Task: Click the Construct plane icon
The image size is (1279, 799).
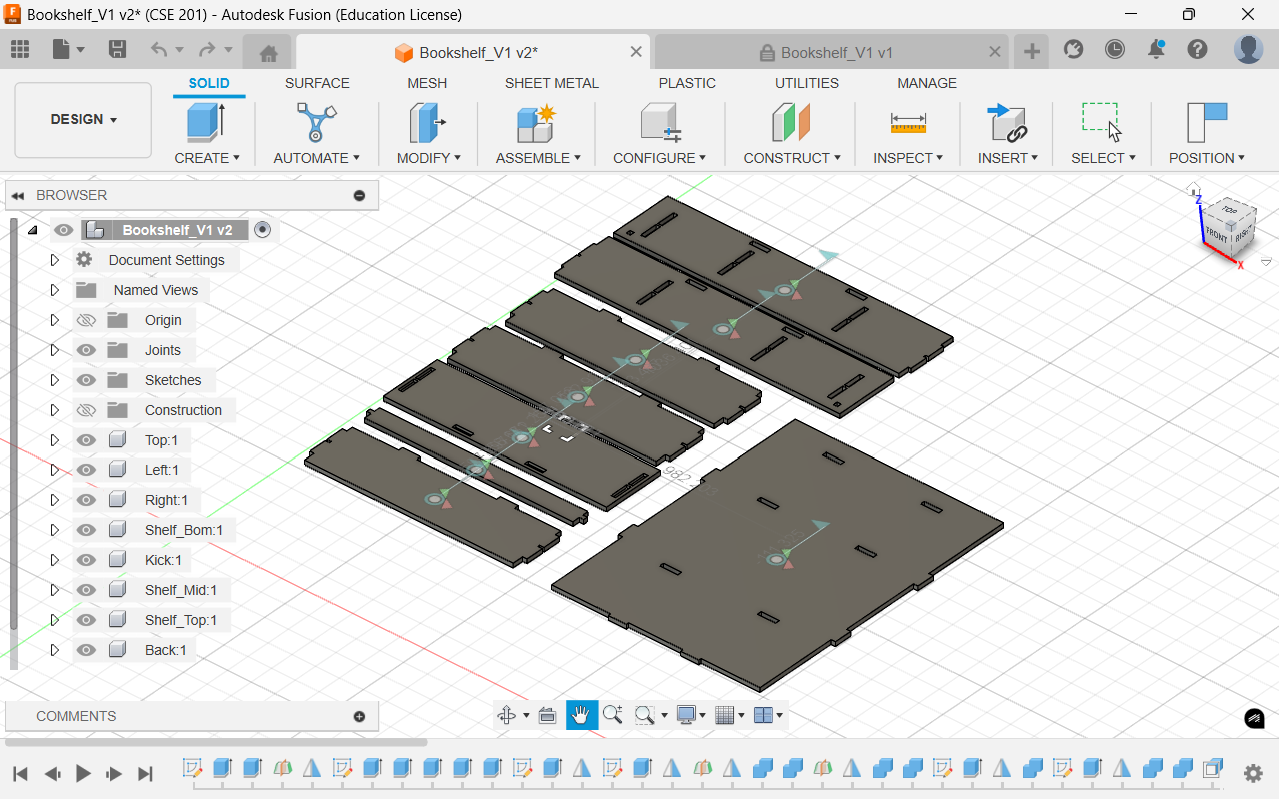Action: 791,122
